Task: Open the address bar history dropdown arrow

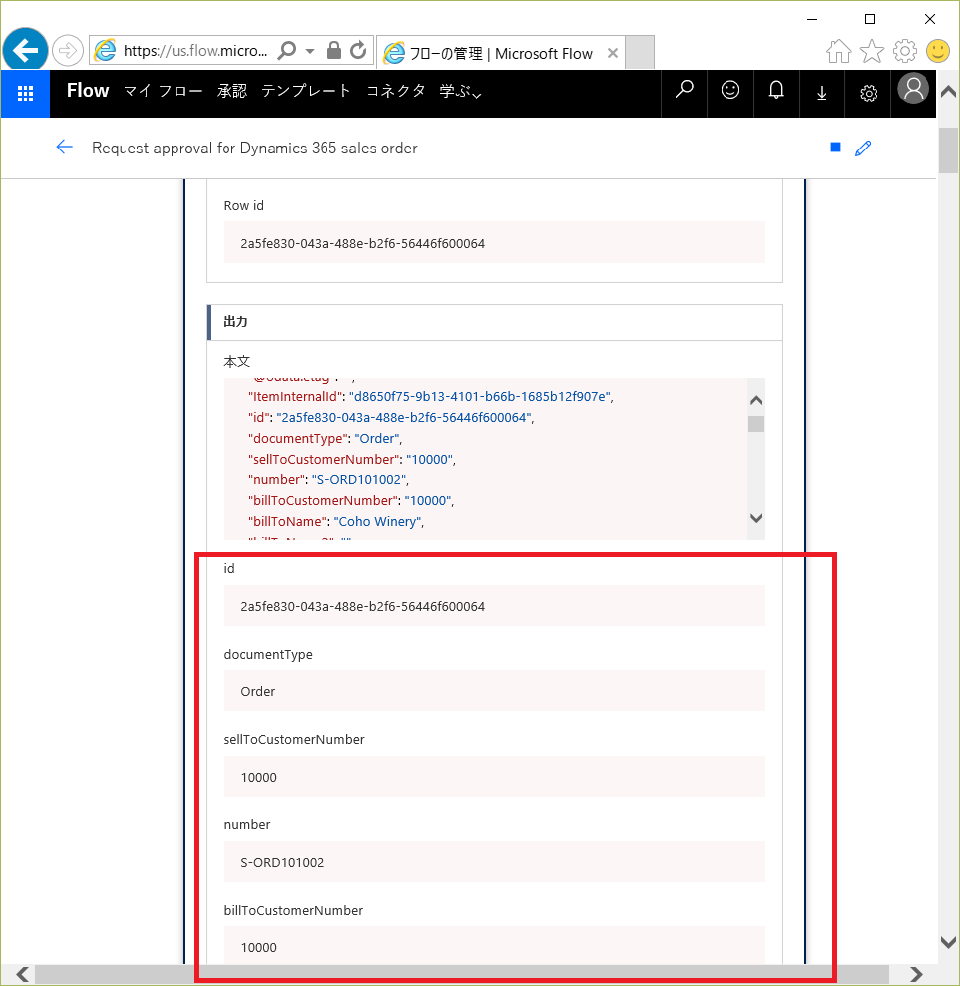Action: tap(310, 51)
